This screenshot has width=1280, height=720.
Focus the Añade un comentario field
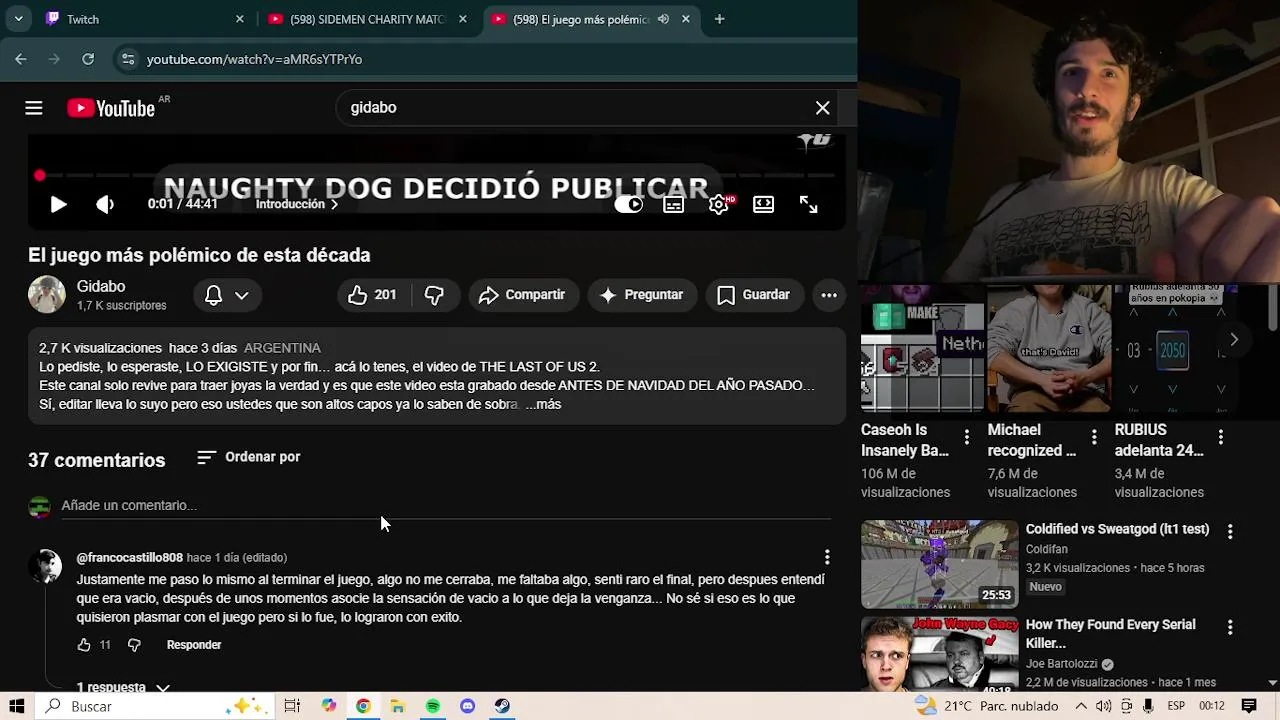(446, 505)
